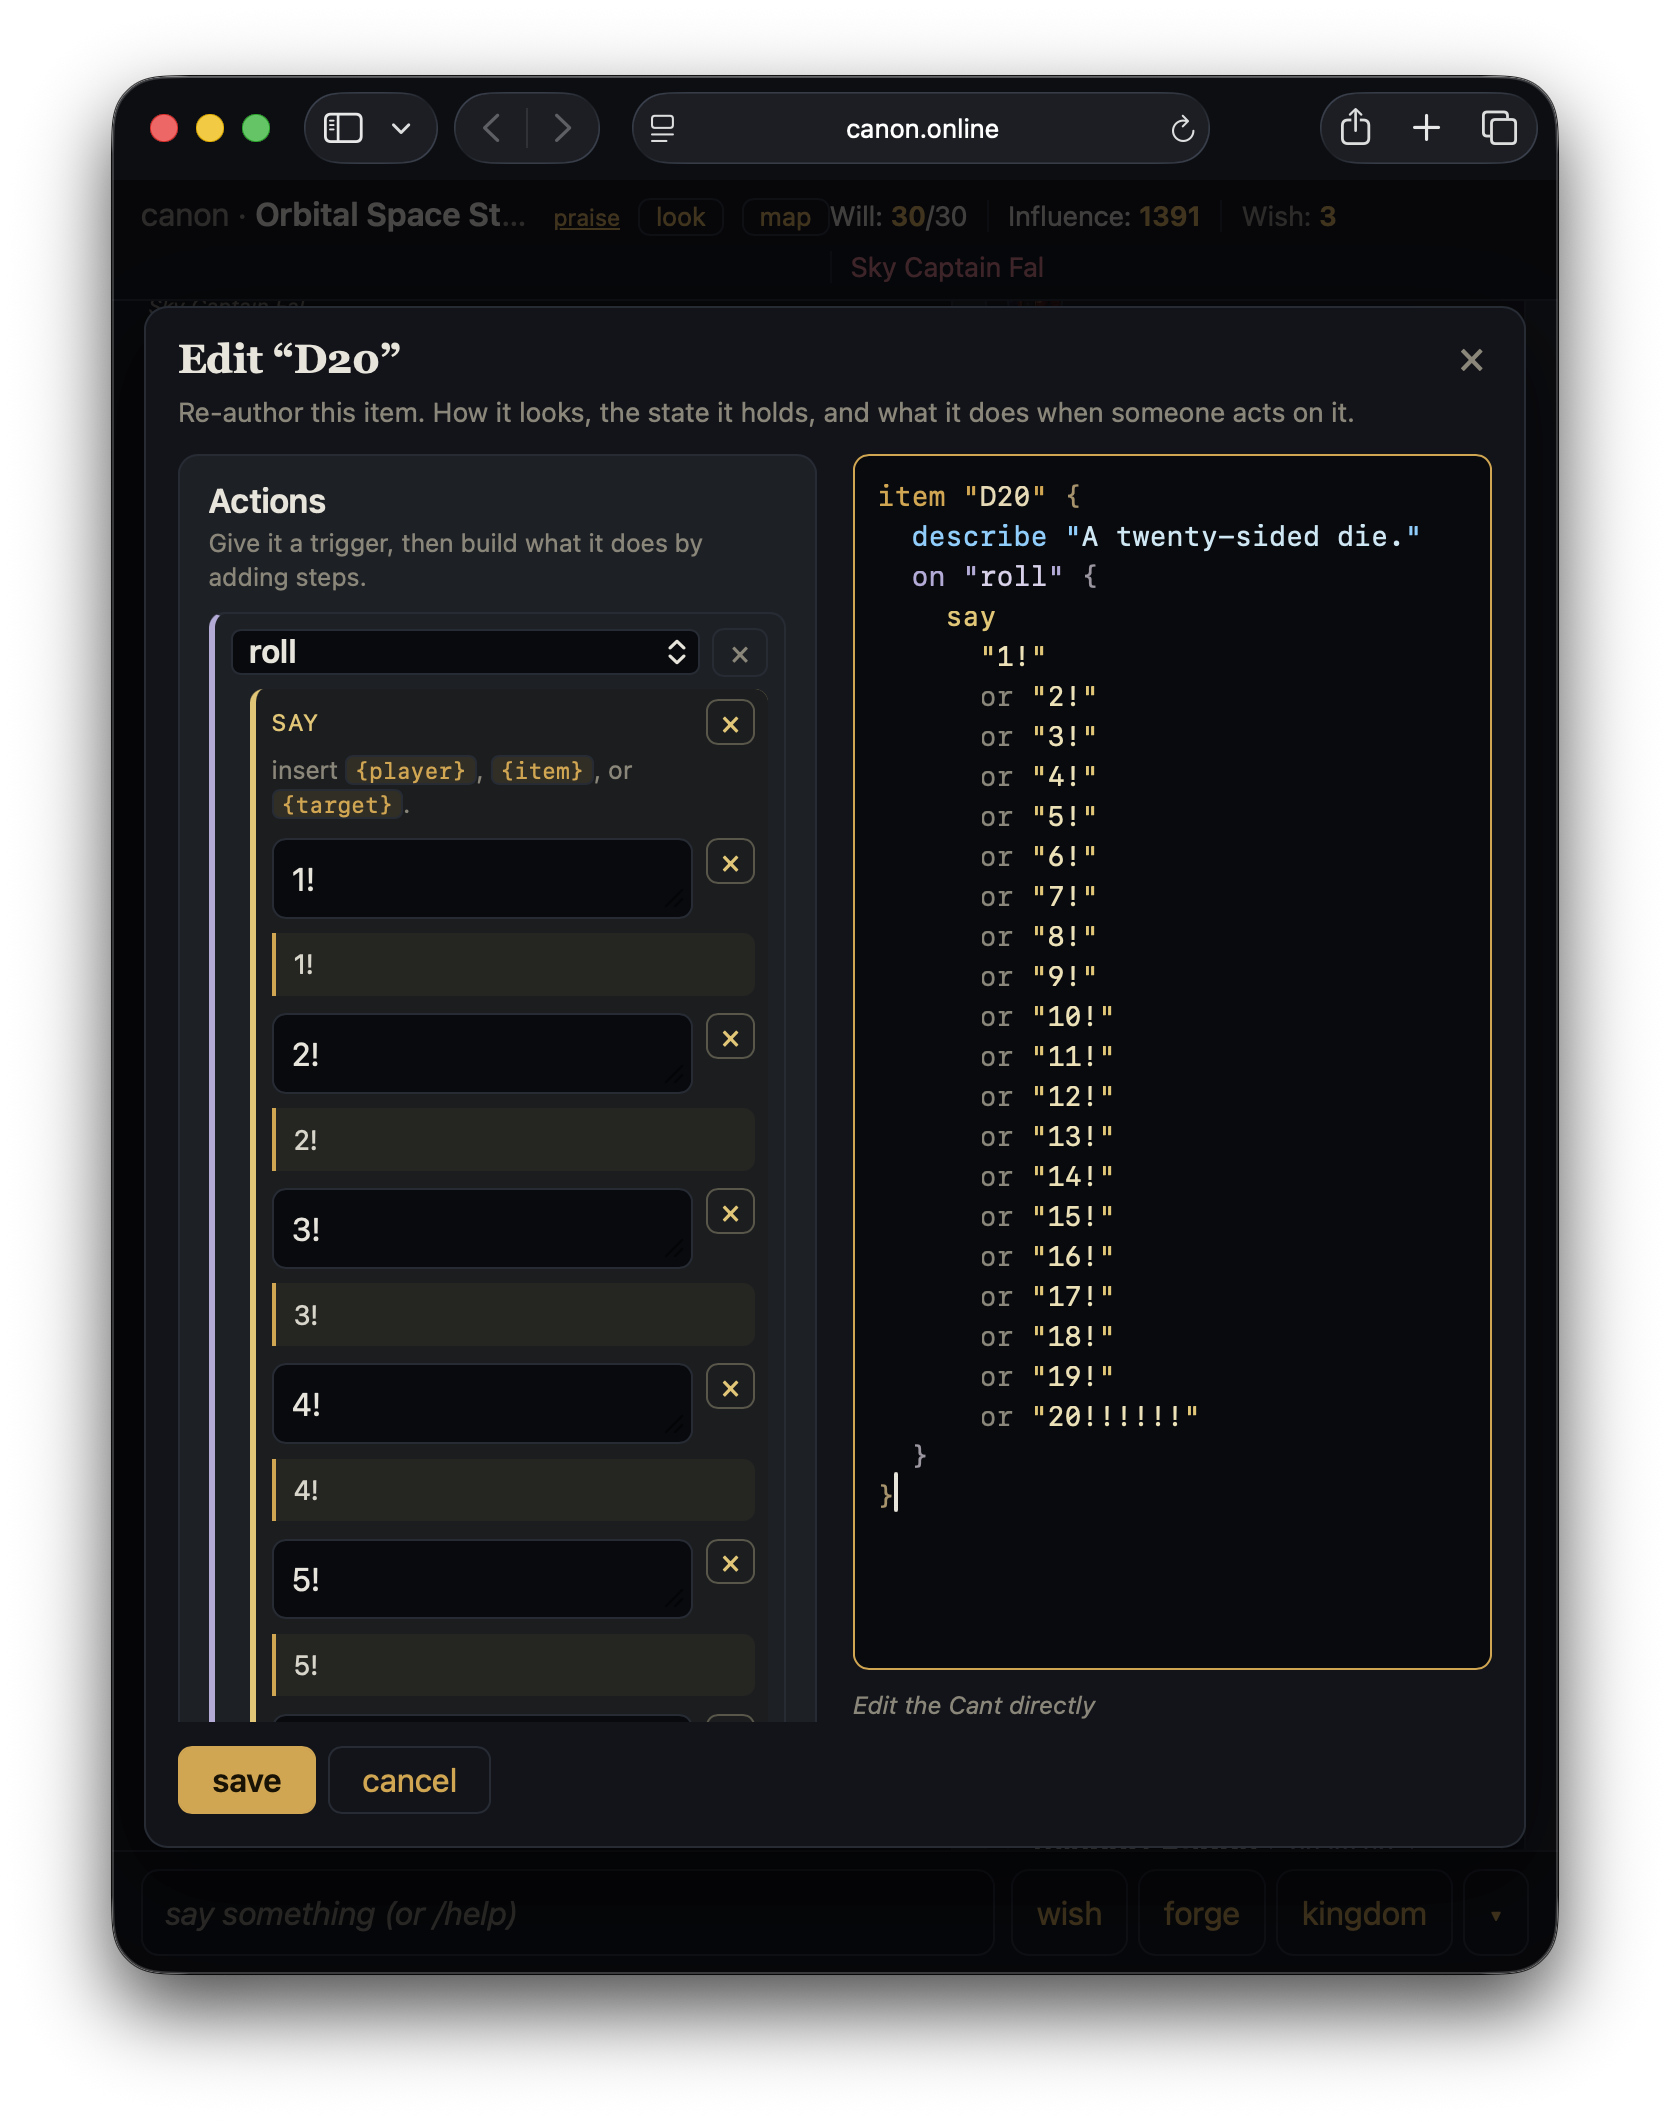Click inside the Cant code editor
The height and width of the screenshot is (2122, 1670).
1172,1062
